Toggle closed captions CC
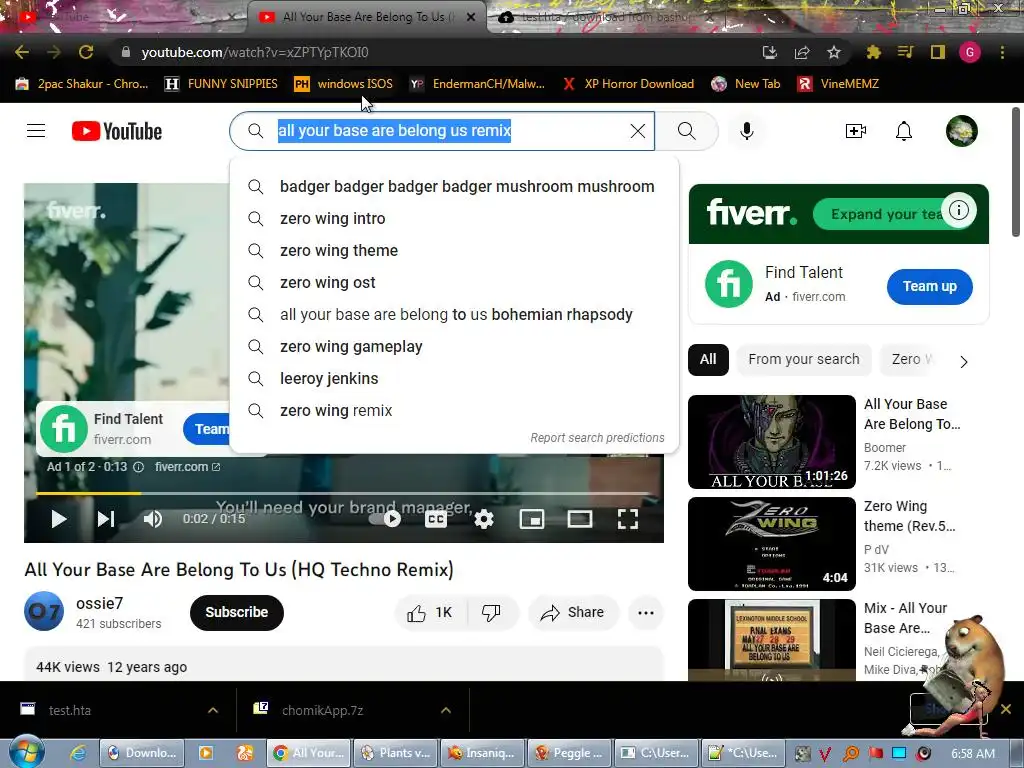The height and width of the screenshot is (768, 1024). point(436,519)
